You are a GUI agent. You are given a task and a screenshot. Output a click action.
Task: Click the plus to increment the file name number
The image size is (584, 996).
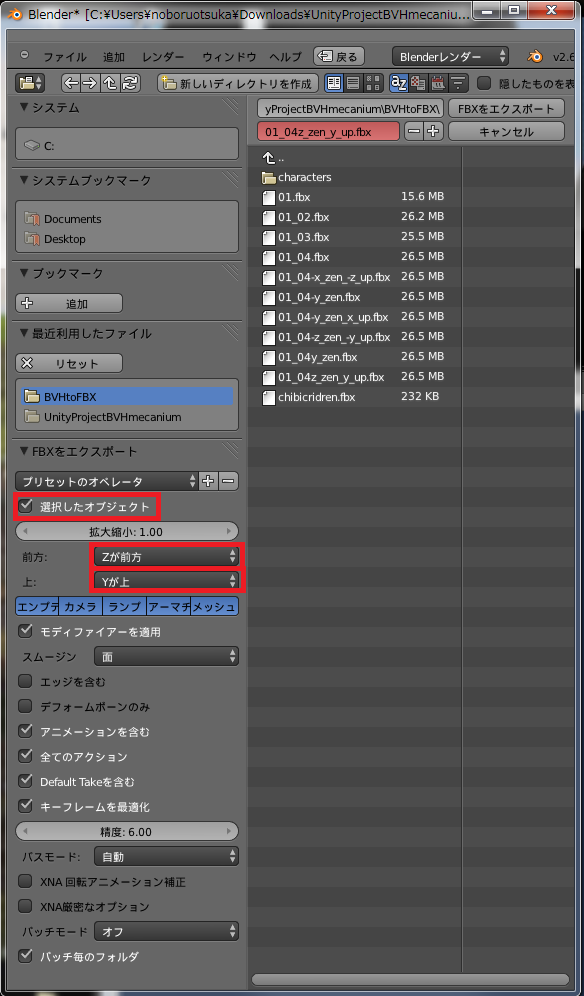pyautogui.click(x=433, y=131)
